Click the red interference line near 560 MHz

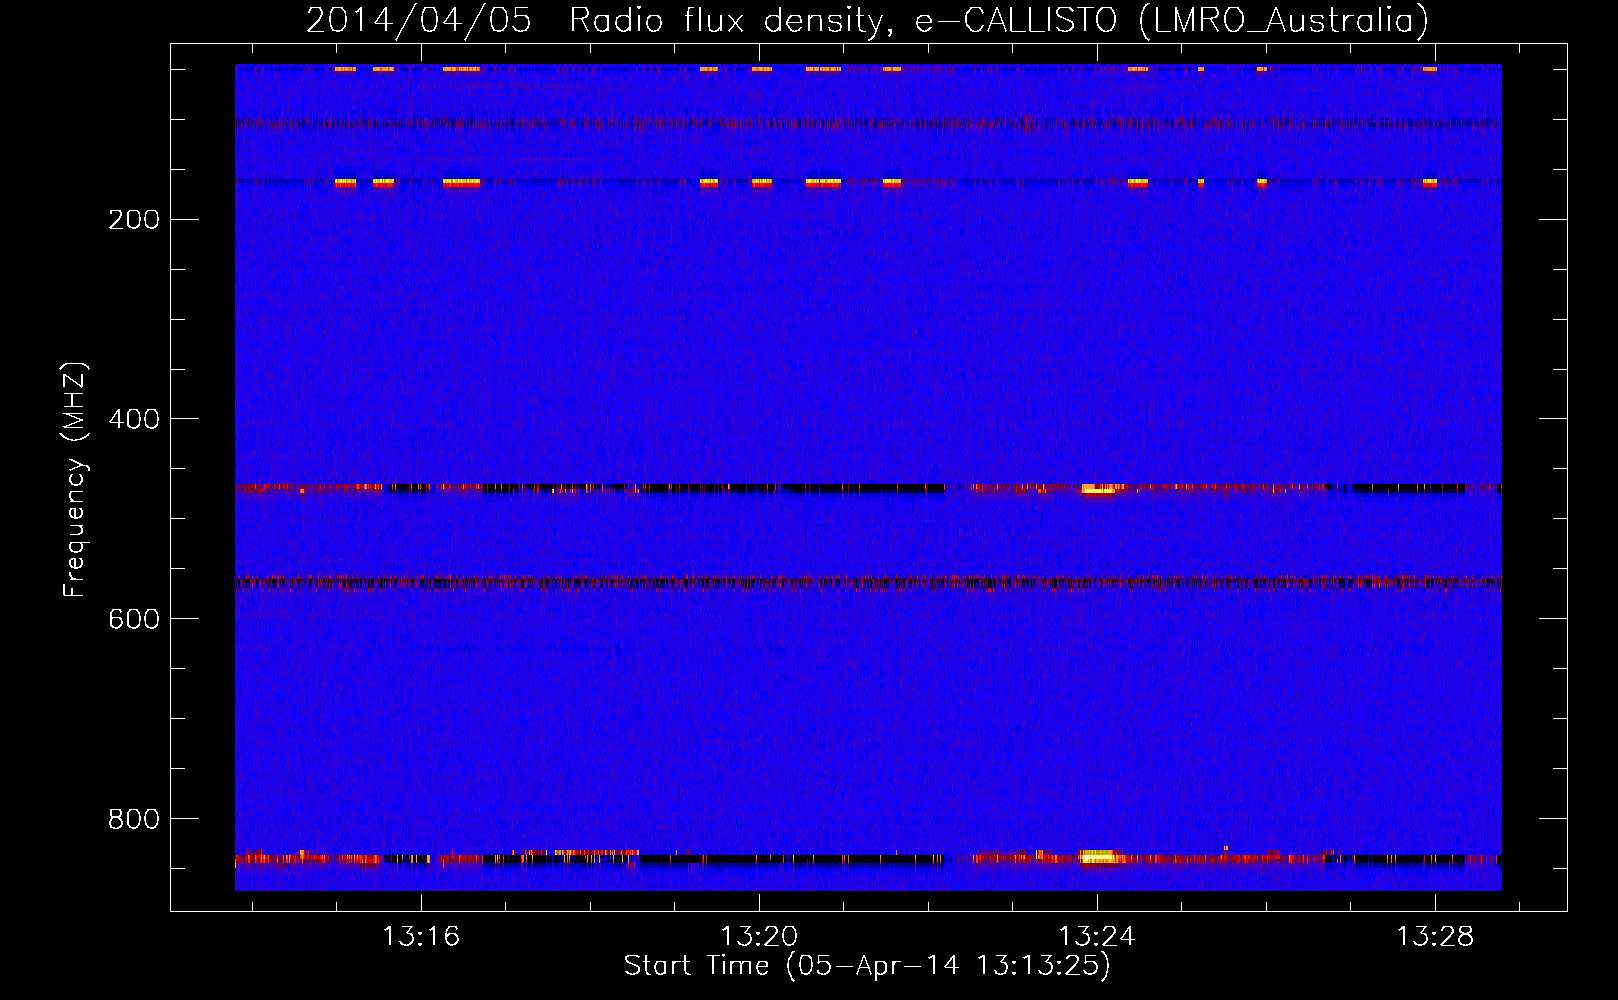pyautogui.click(x=868, y=582)
